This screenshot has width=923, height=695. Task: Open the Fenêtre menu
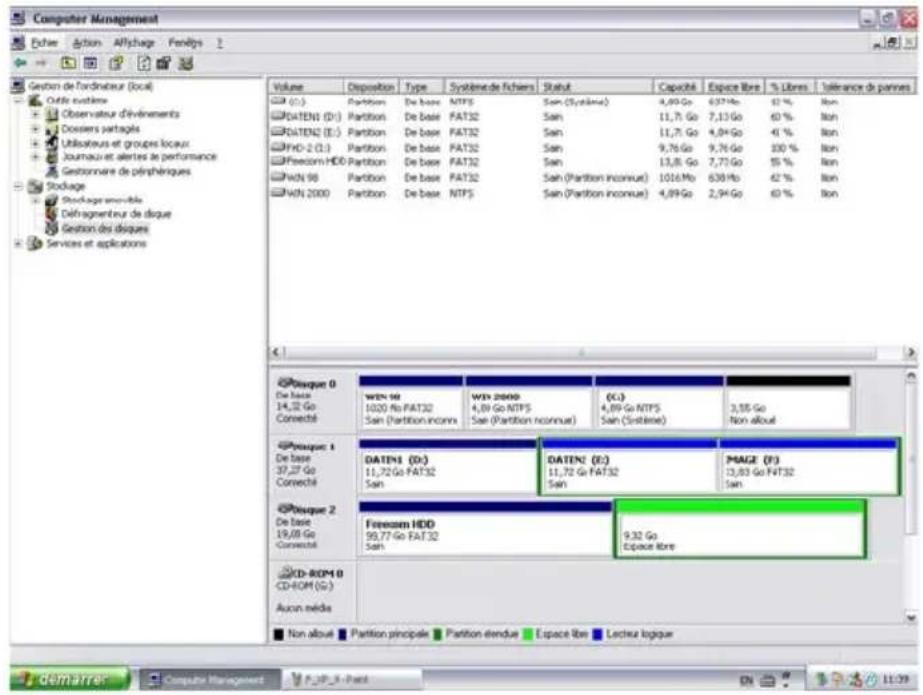[x=185, y=43]
